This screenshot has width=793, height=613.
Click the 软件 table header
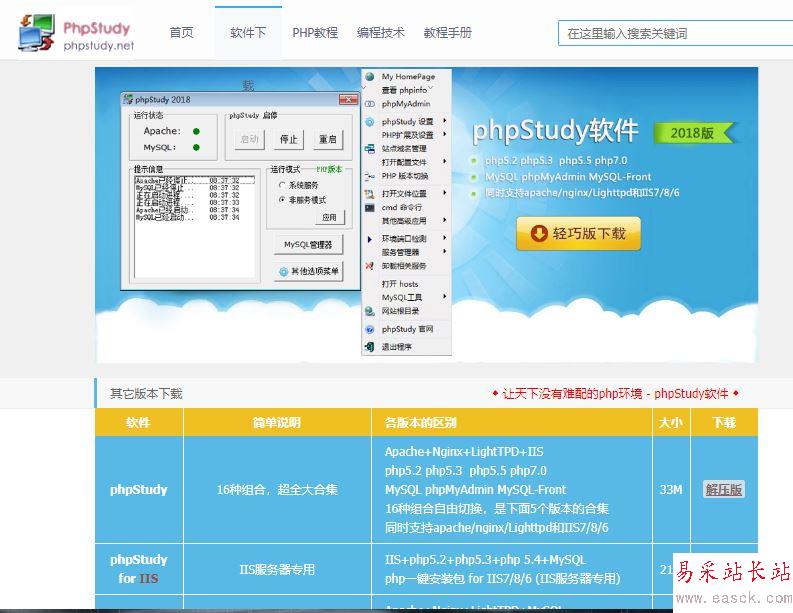tap(139, 422)
